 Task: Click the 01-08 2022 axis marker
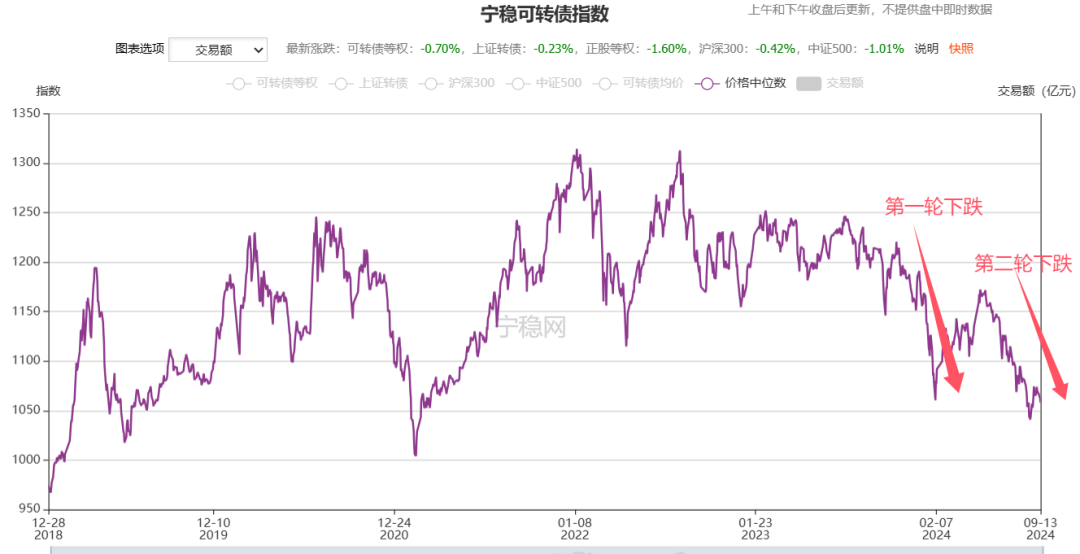click(574, 529)
